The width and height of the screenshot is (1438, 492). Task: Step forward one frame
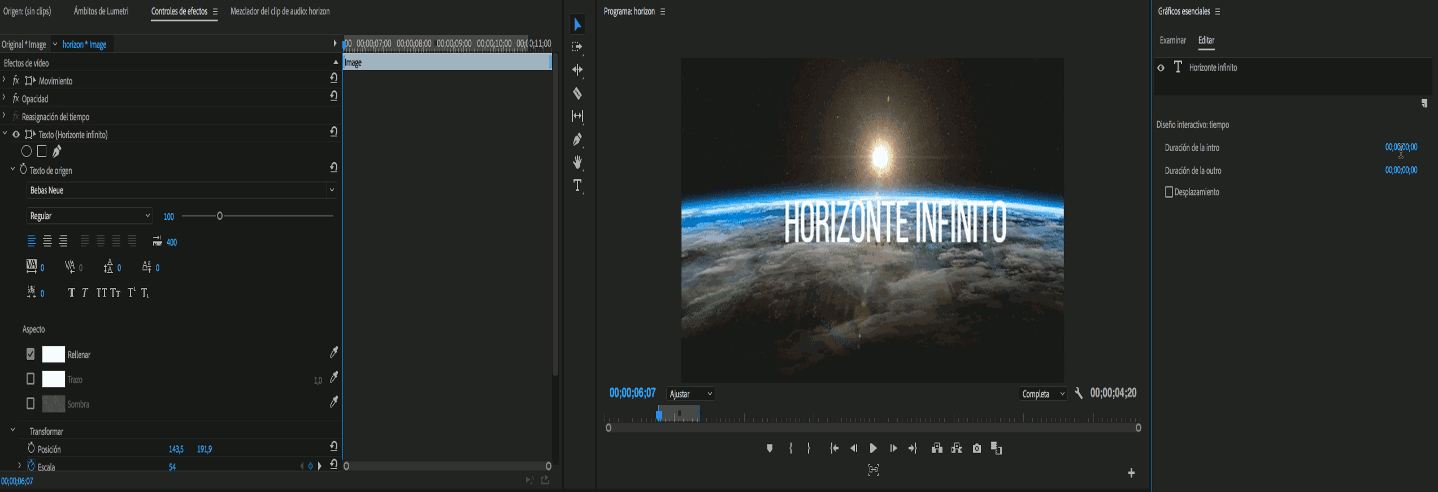tap(893, 449)
